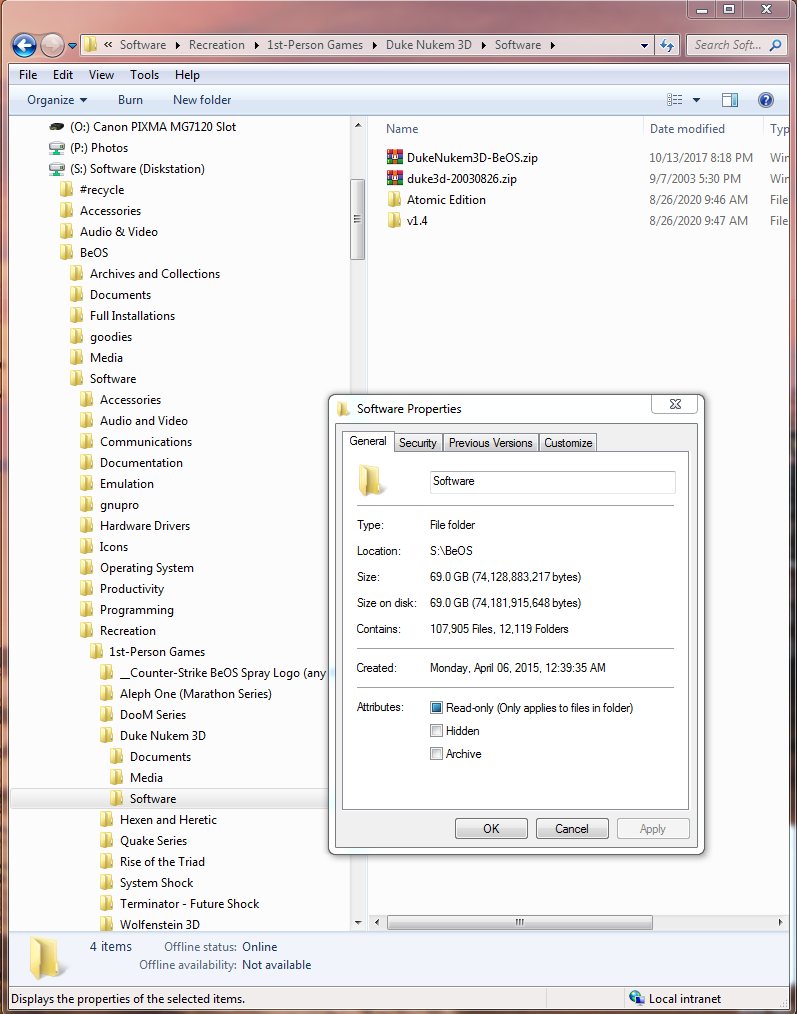Enable the Hidden attribute checkbox
797x1014 pixels.
click(x=436, y=731)
